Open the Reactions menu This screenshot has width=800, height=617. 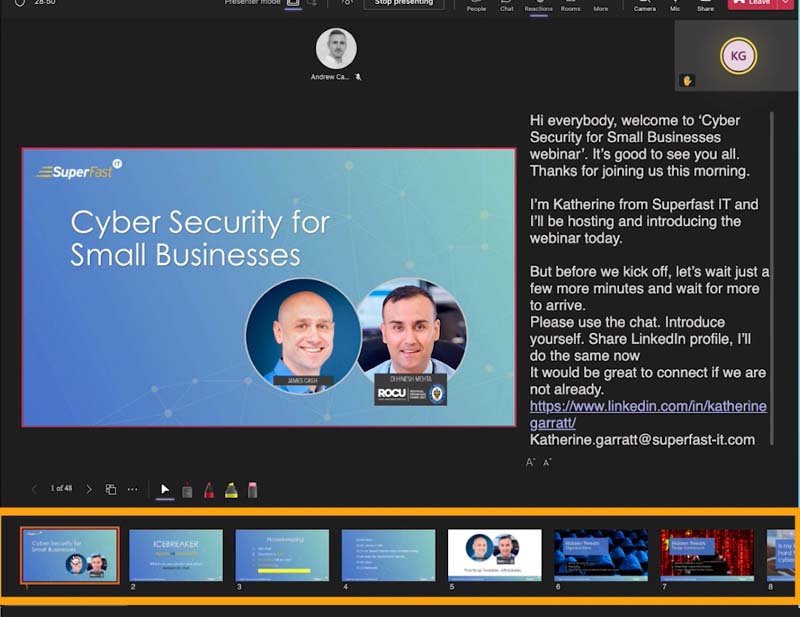(x=538, y=5)
